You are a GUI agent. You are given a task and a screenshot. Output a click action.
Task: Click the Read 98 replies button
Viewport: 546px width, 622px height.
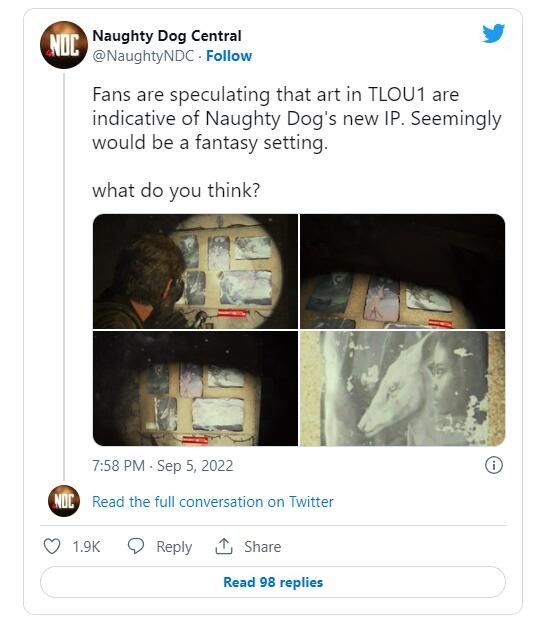pos(273,582)
